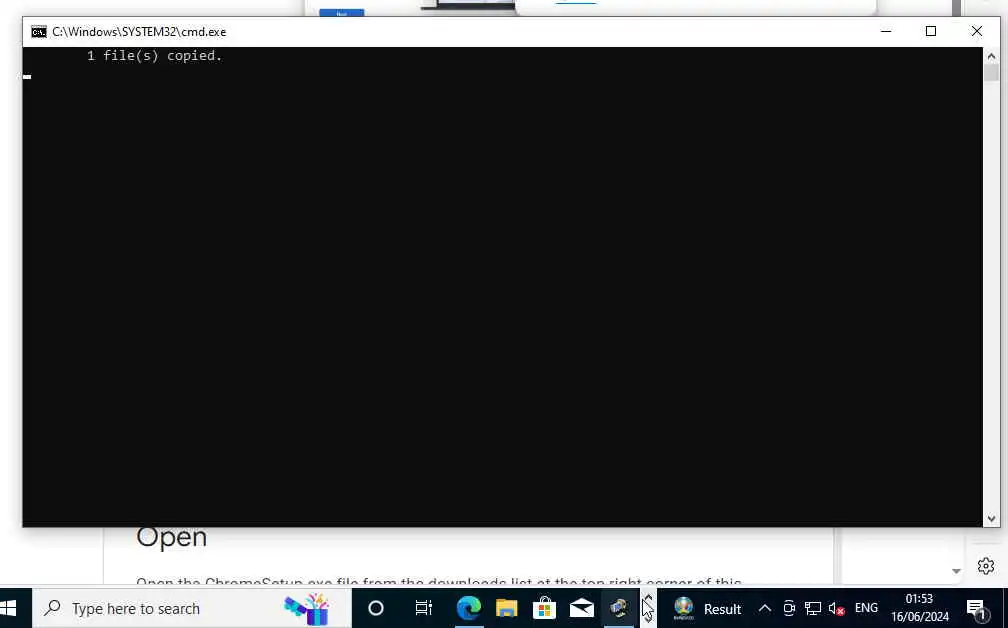Click the '1 file(s) copied.' output text
Screen dimensions: 1008x628
click(154, 56)
